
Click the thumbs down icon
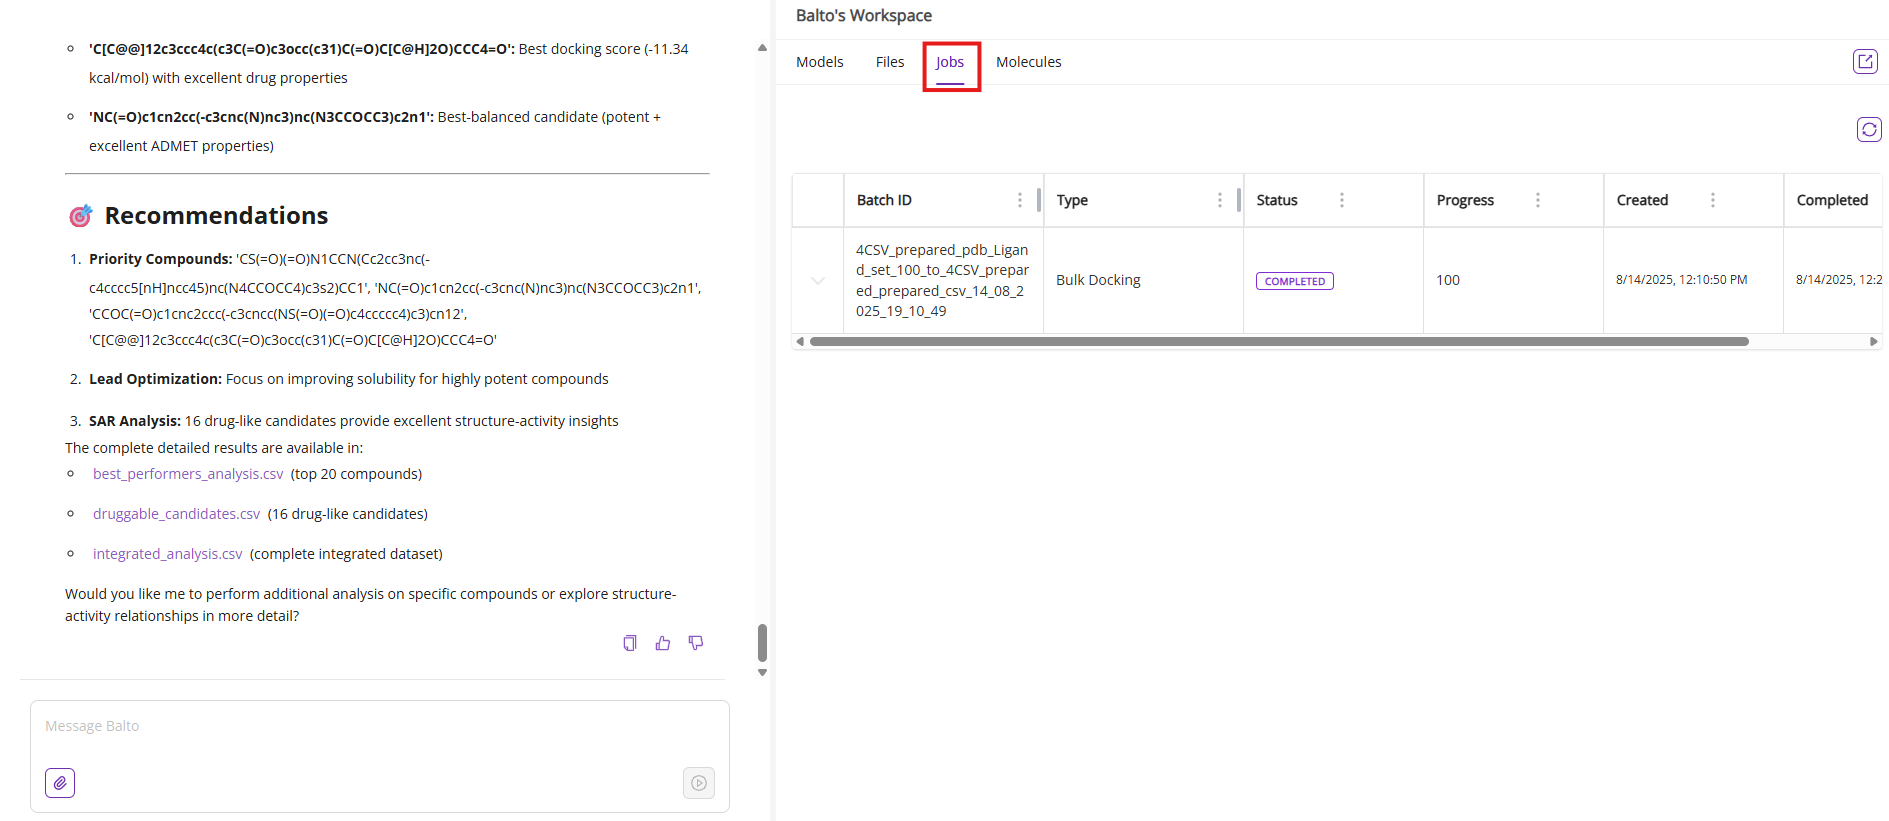pos(696,643)
